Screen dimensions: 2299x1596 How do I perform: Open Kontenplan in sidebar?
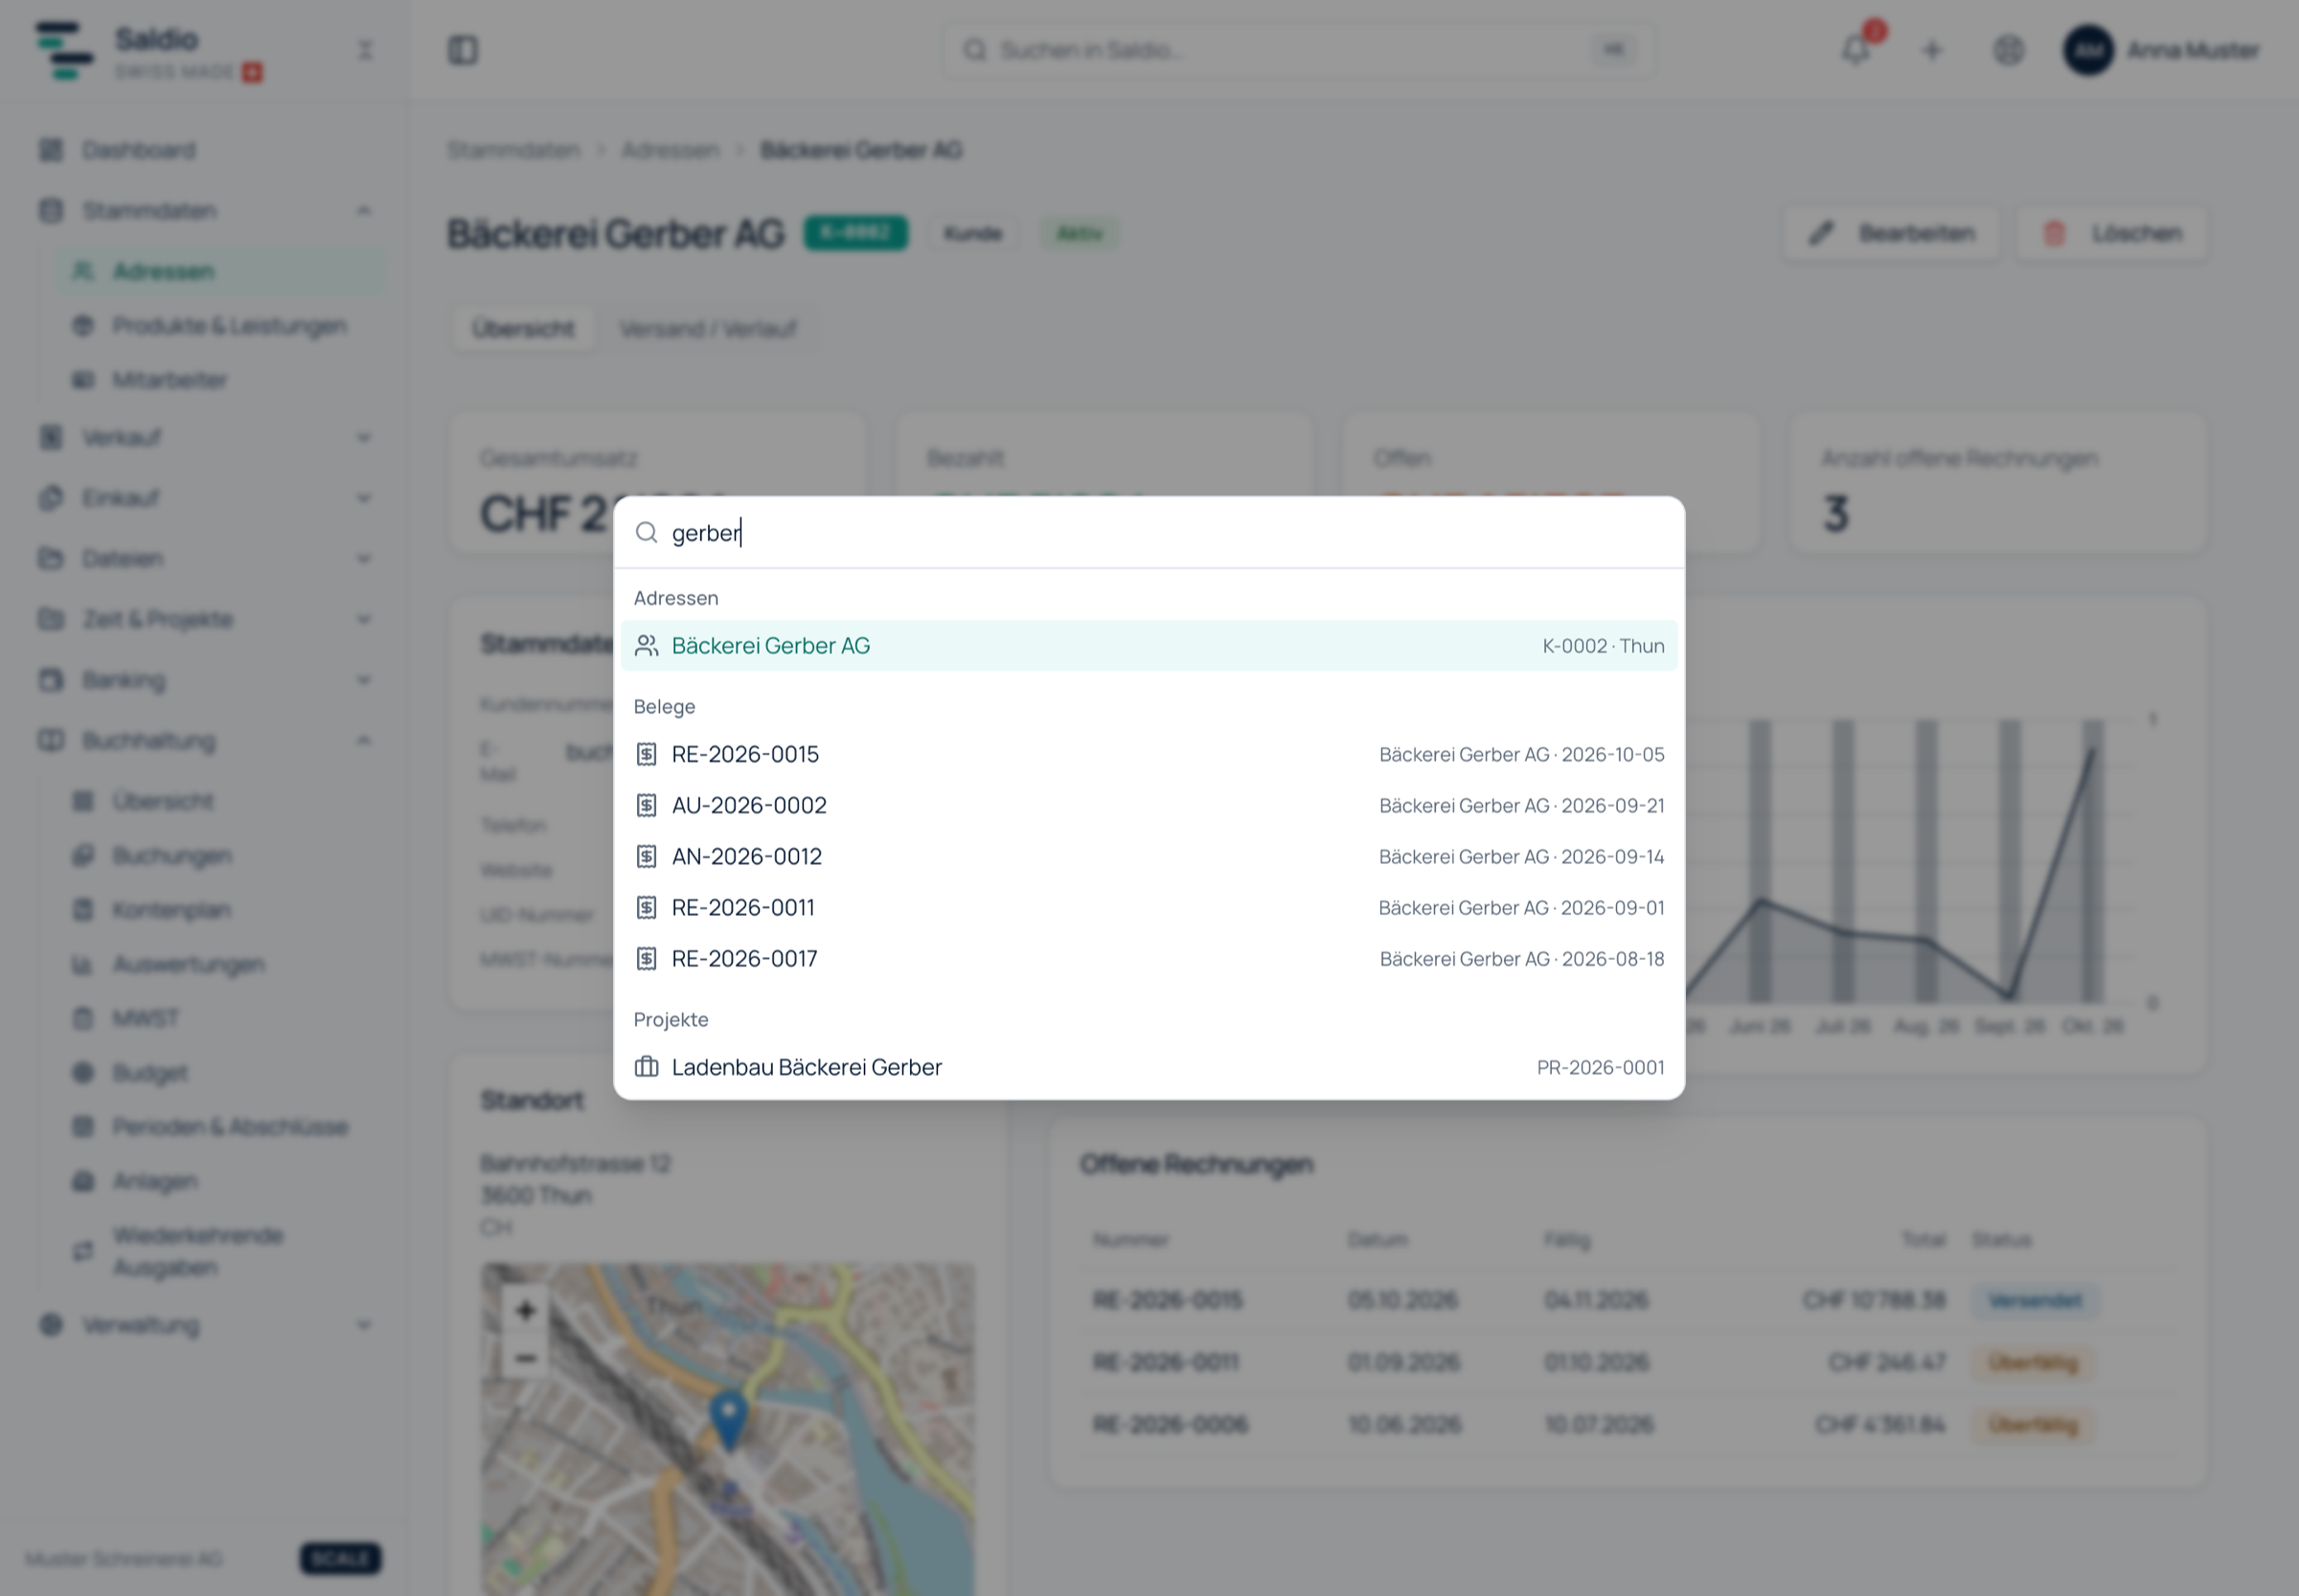221,910
